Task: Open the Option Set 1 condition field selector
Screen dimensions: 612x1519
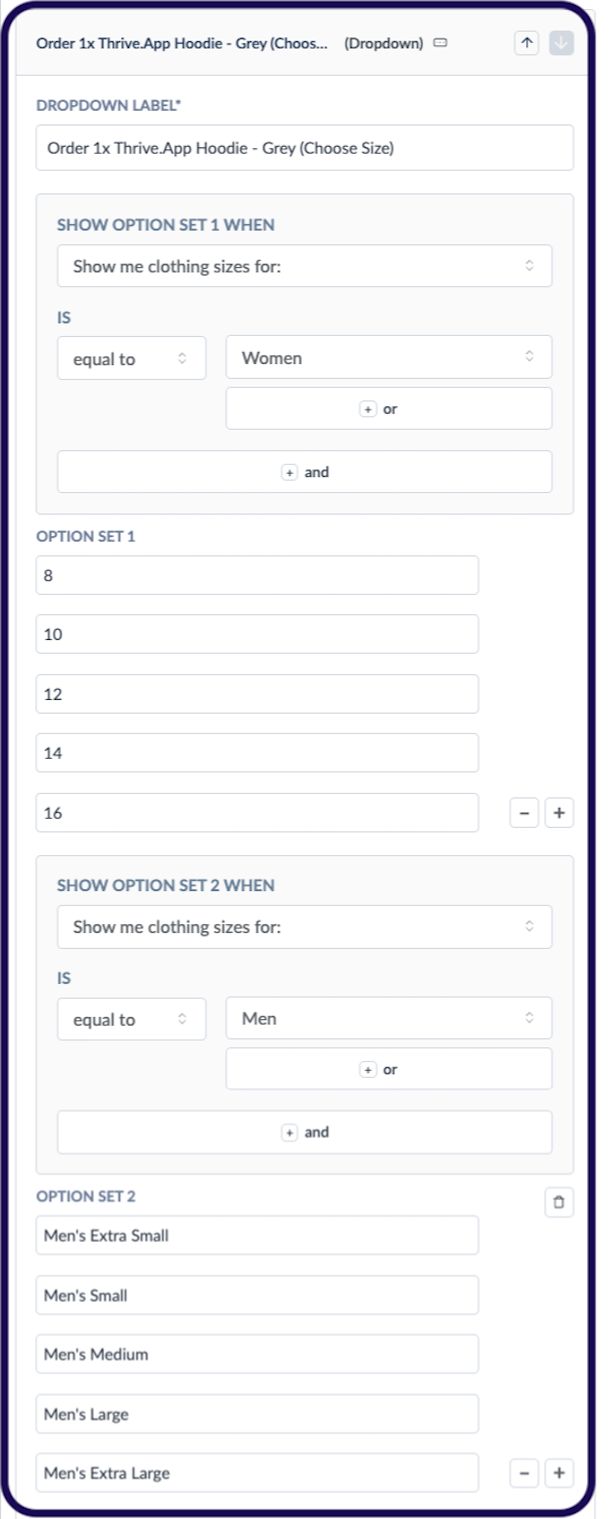Action: (304, 265)
